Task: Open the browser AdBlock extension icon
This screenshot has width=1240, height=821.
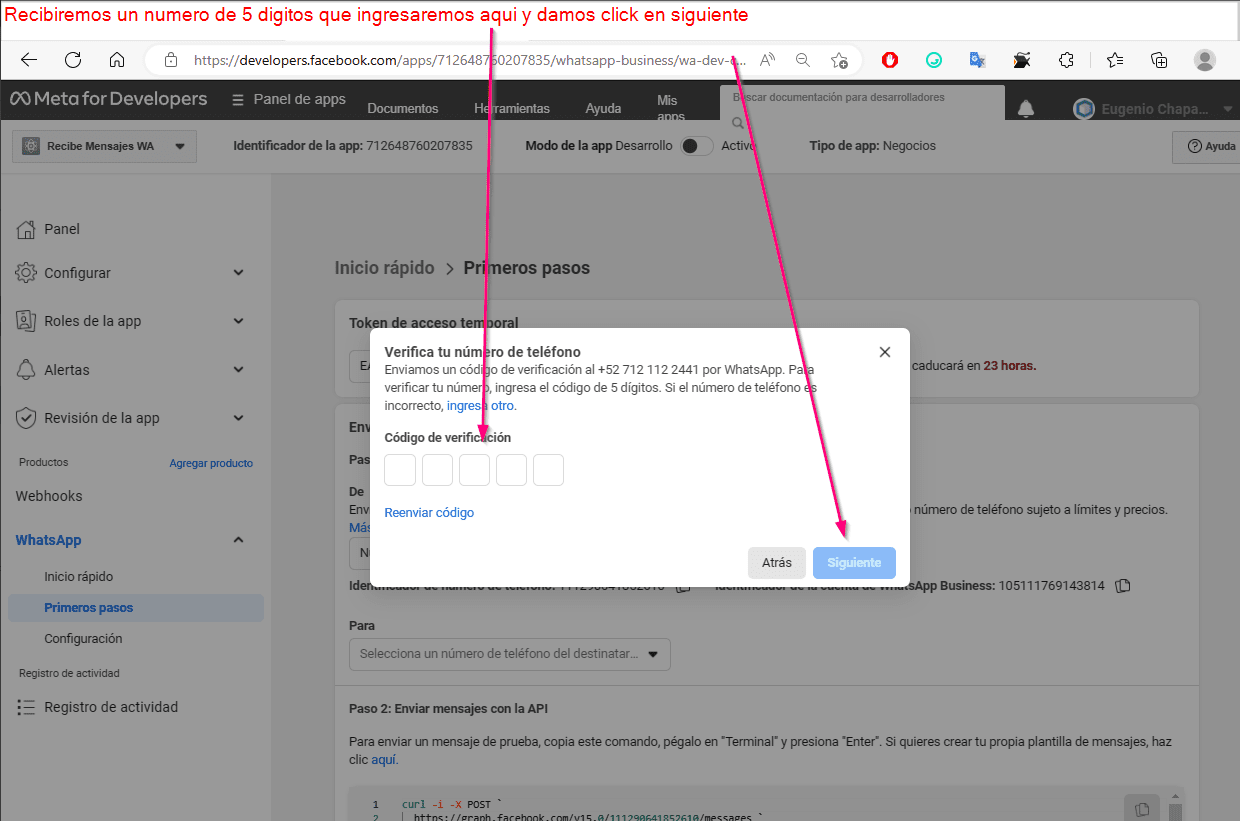Action: pyautogui.click(x=889, y=59)
